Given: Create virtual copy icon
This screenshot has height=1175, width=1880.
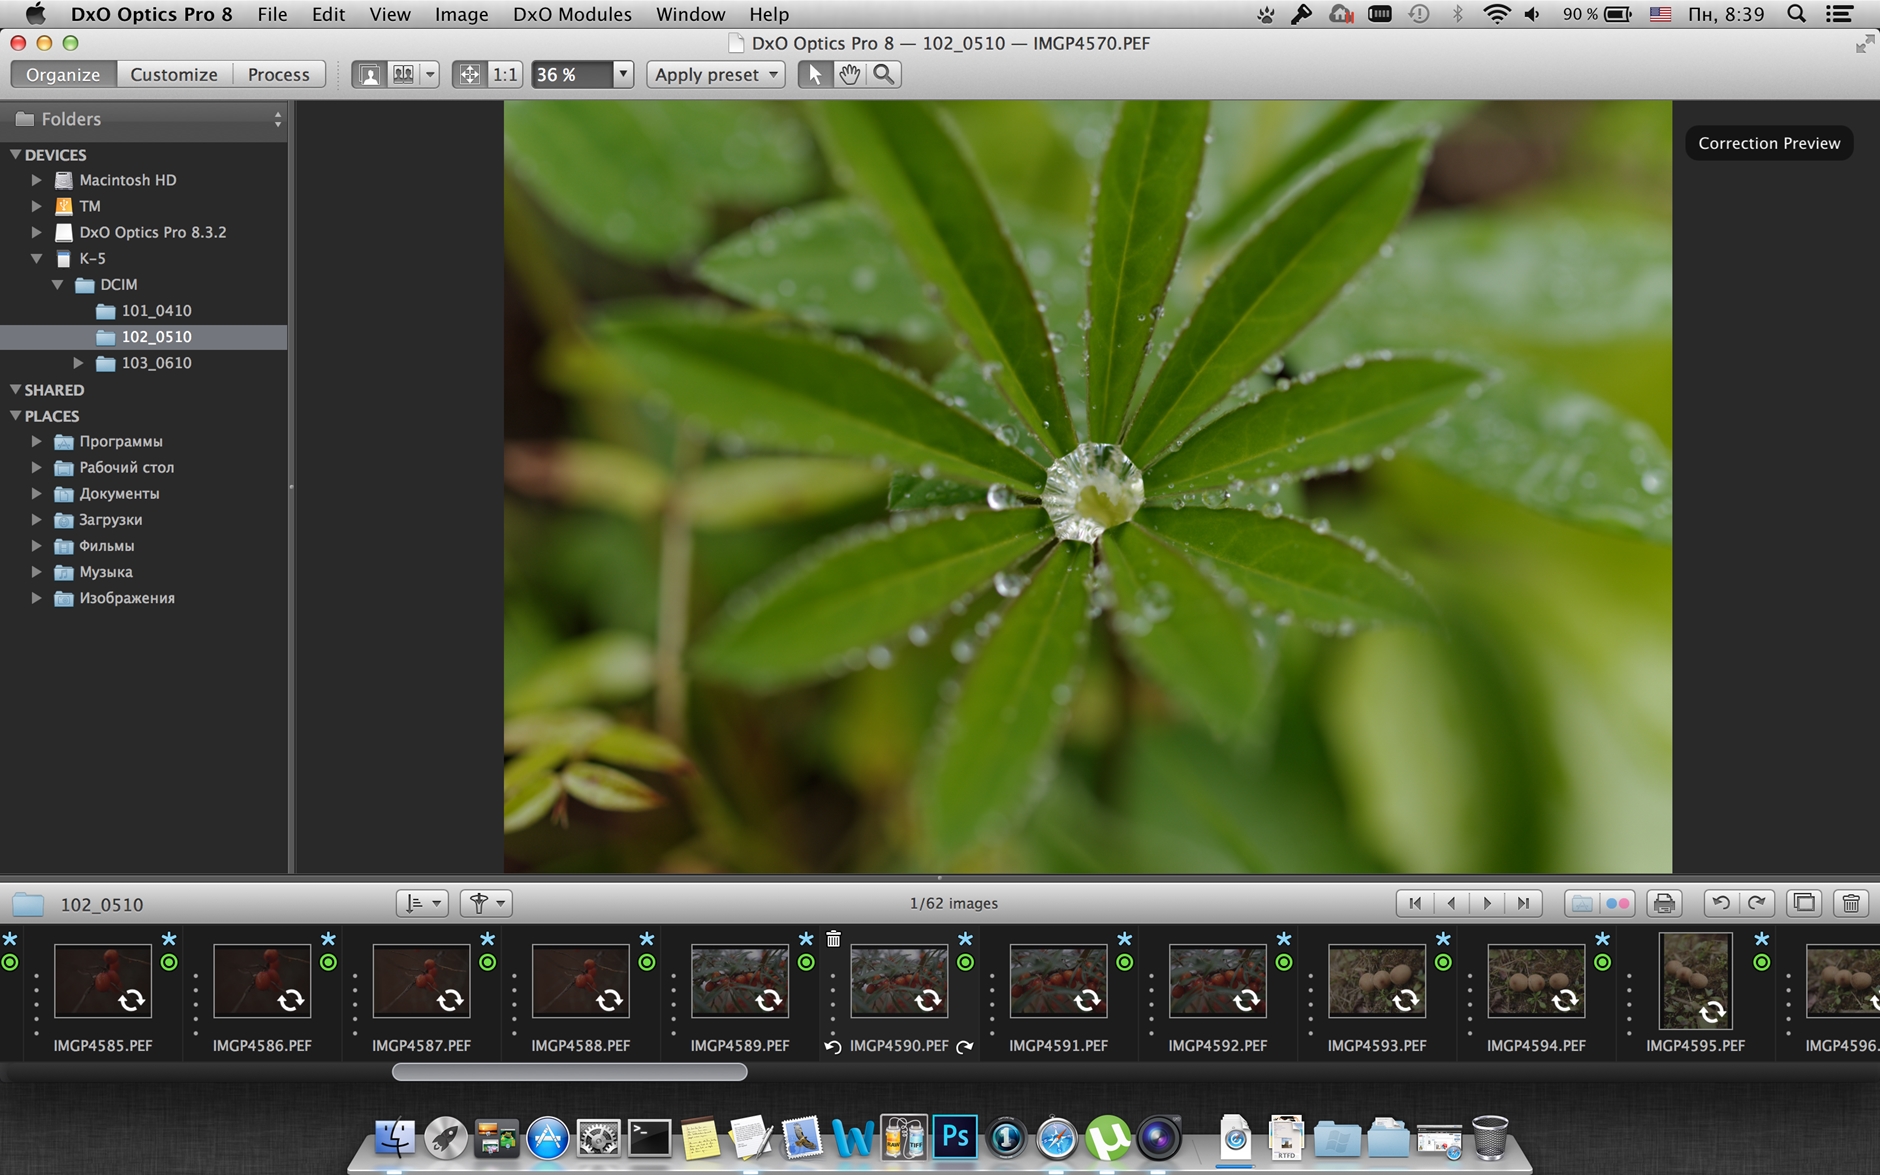Looking at the screenshot, I should tap(1804, 903).
